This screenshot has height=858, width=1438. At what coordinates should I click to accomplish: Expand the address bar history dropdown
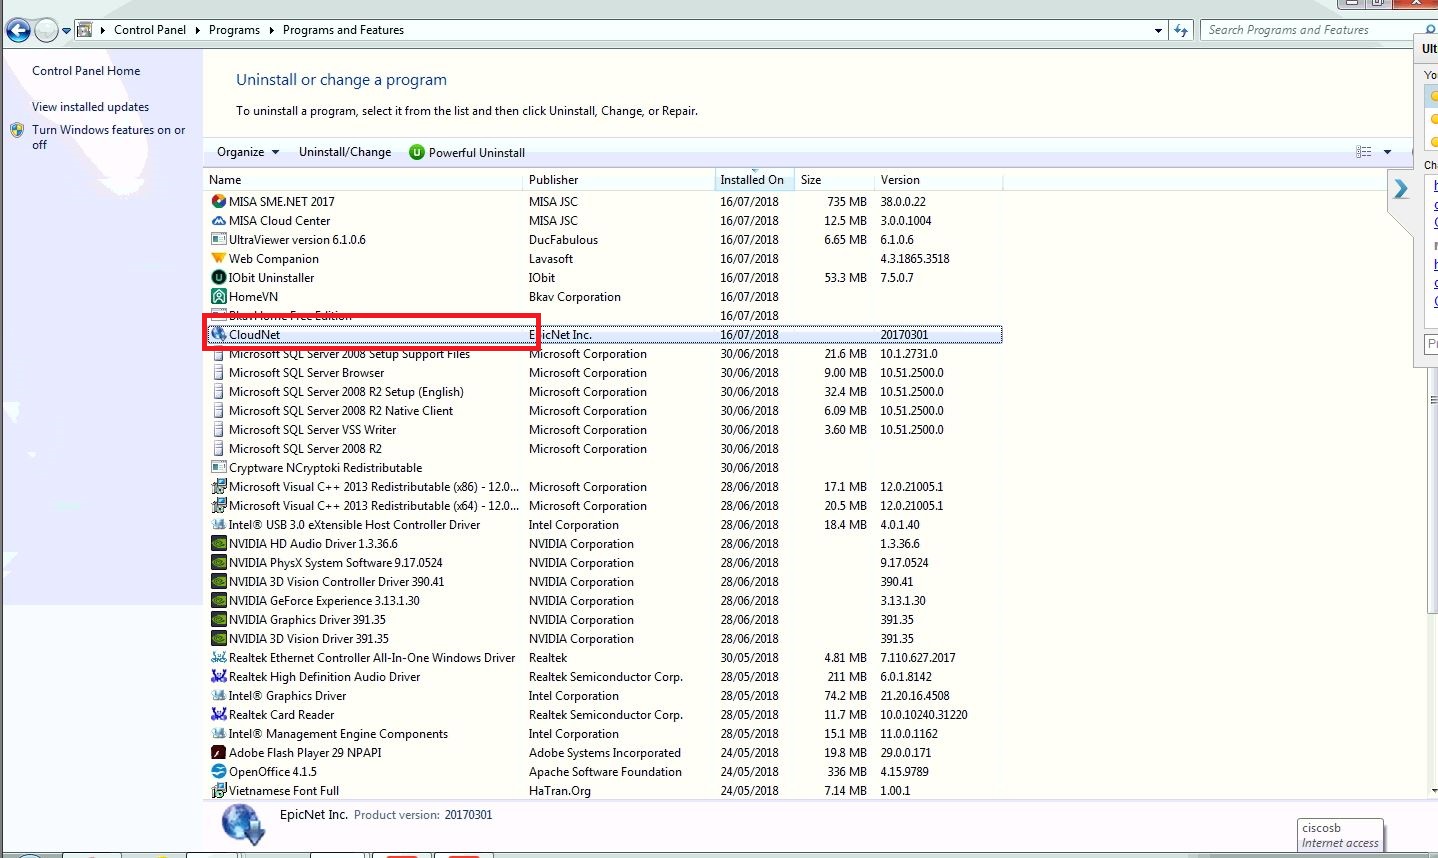(x=1158, y=30)
